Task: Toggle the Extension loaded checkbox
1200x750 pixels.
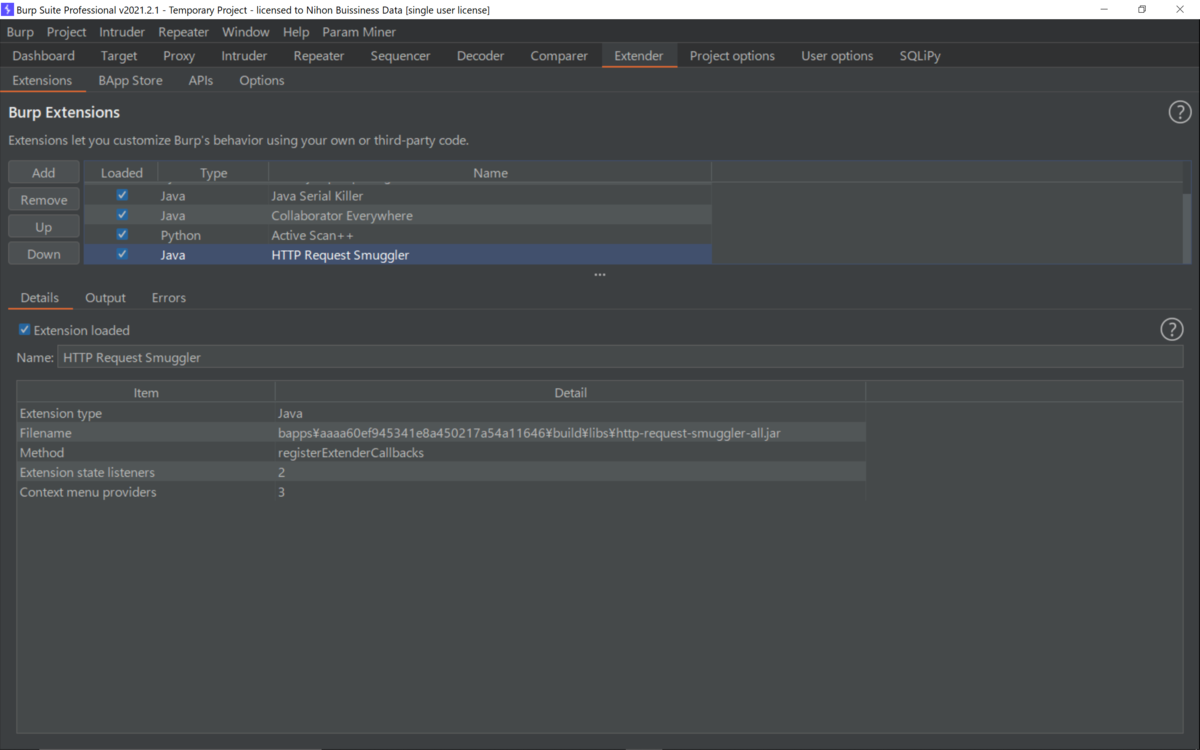Action: [x=25, y=330]
